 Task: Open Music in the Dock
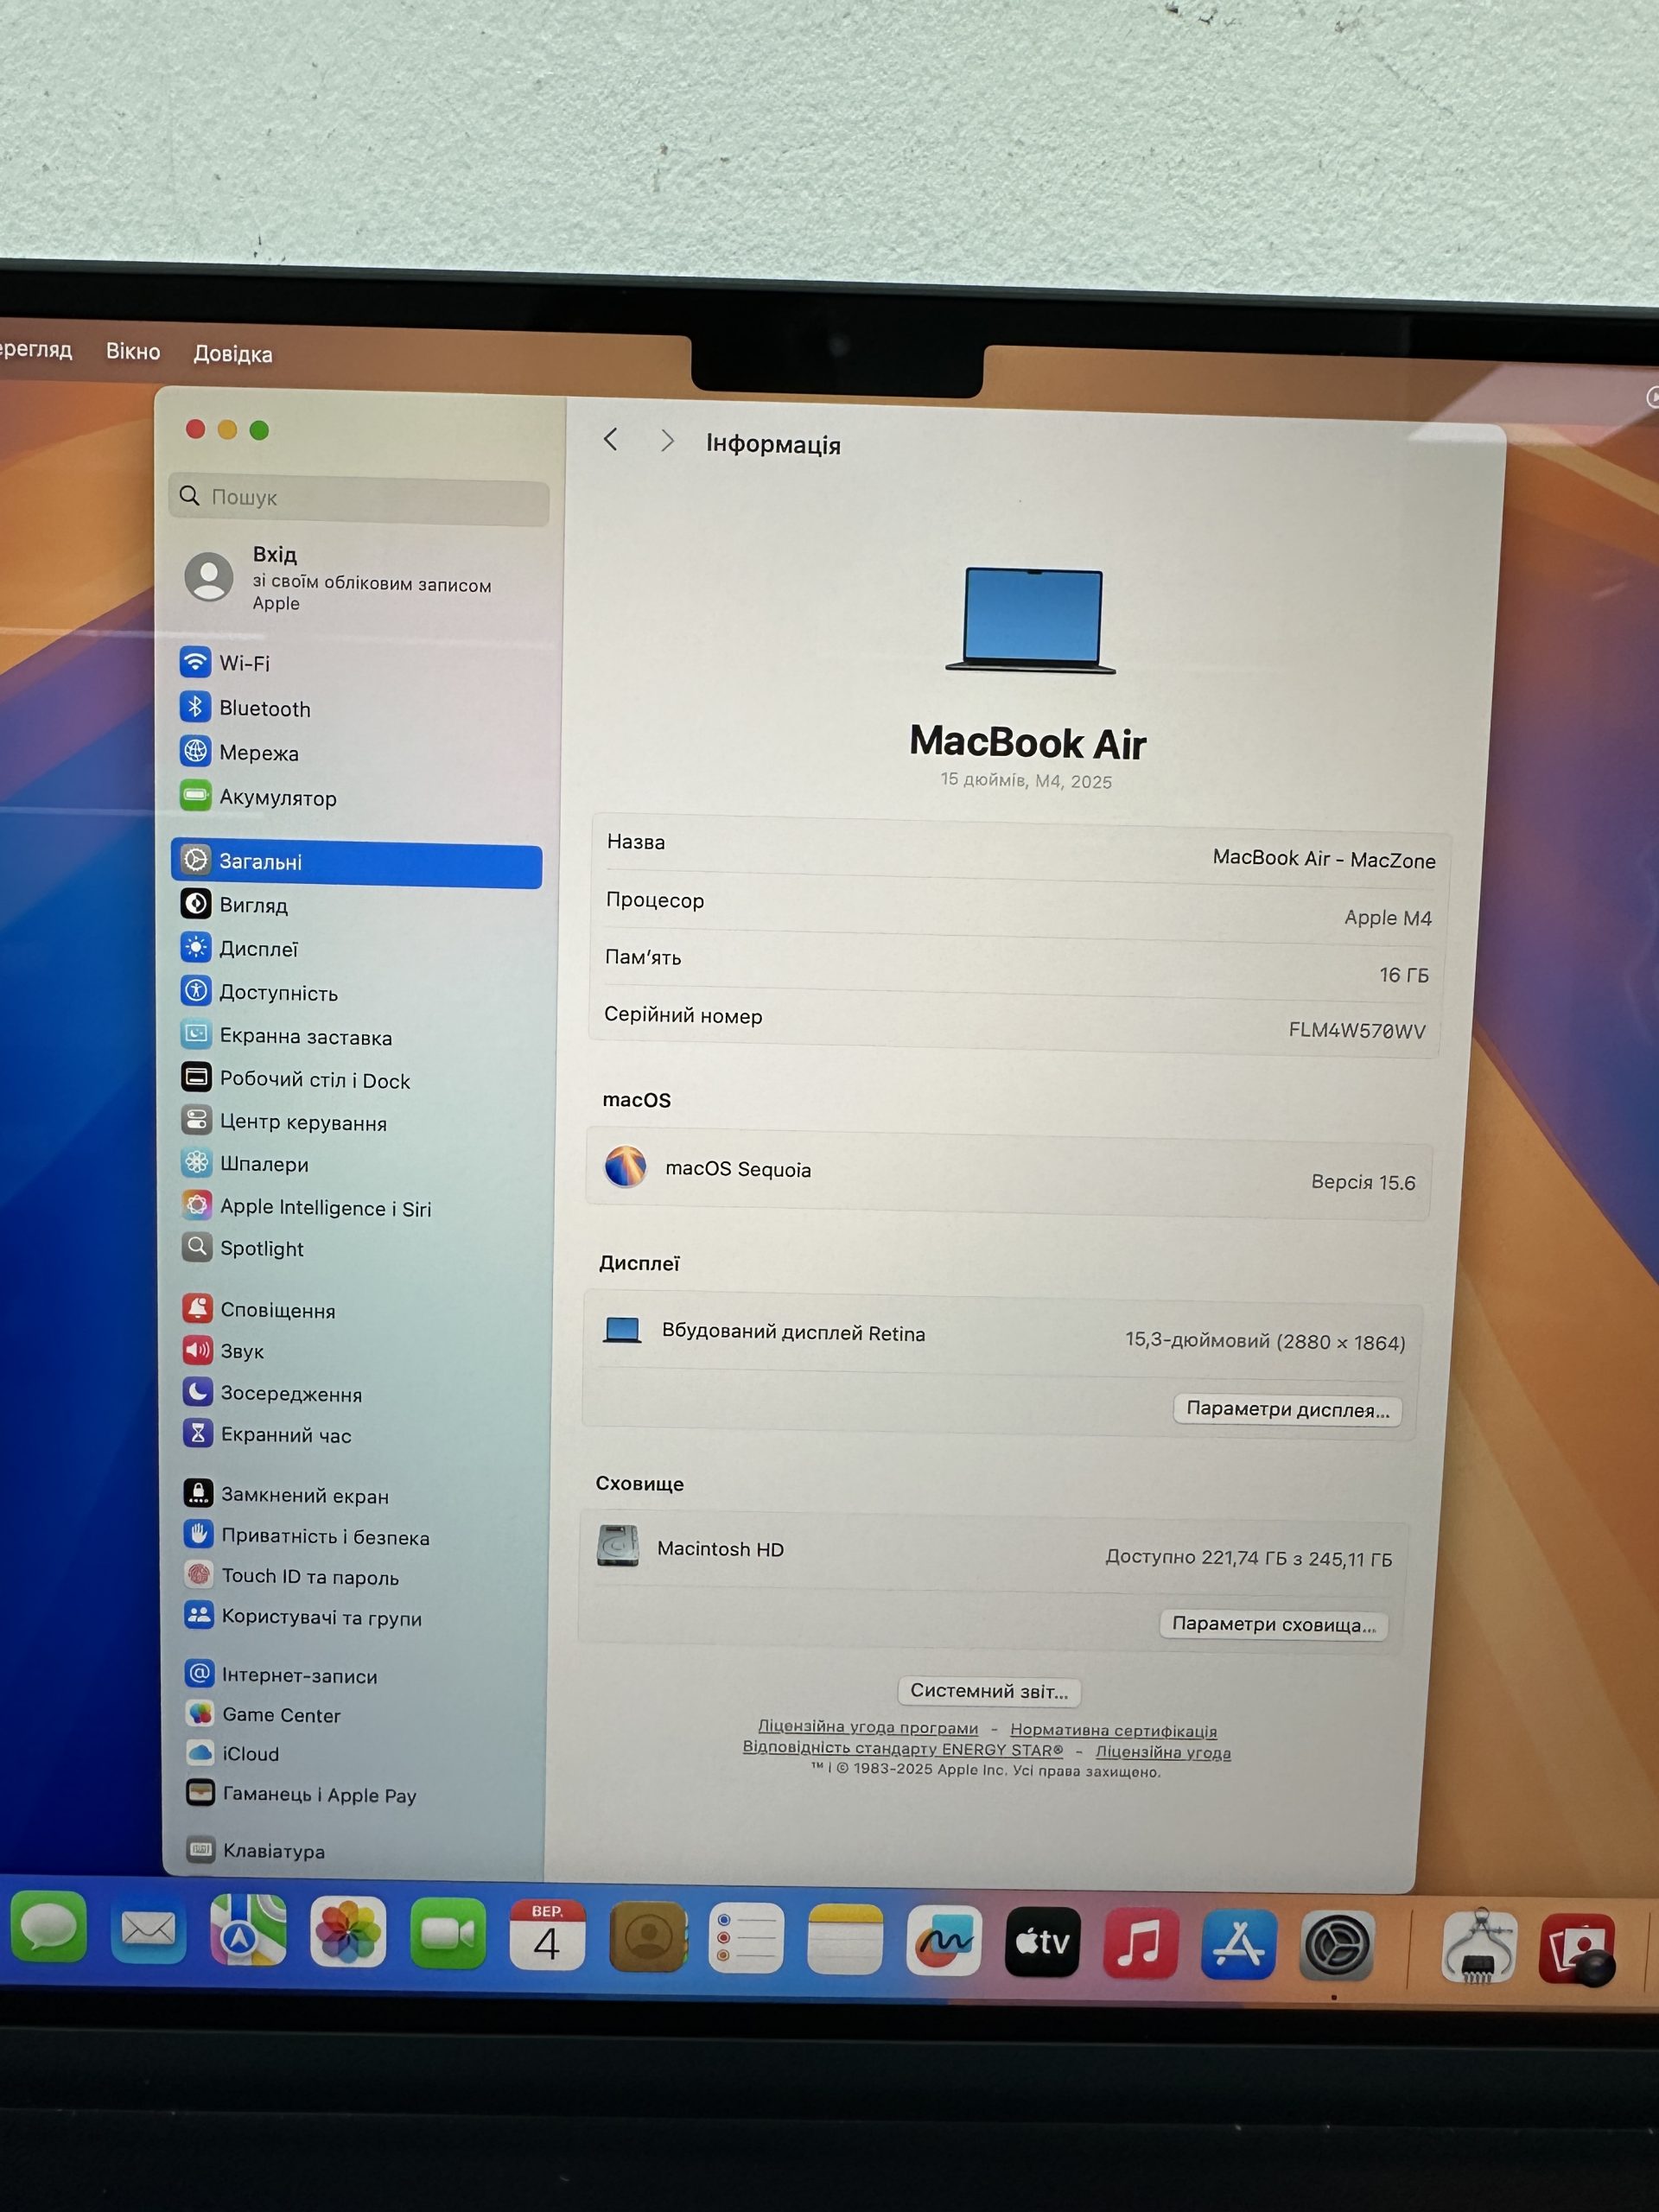[1140, 1943]
